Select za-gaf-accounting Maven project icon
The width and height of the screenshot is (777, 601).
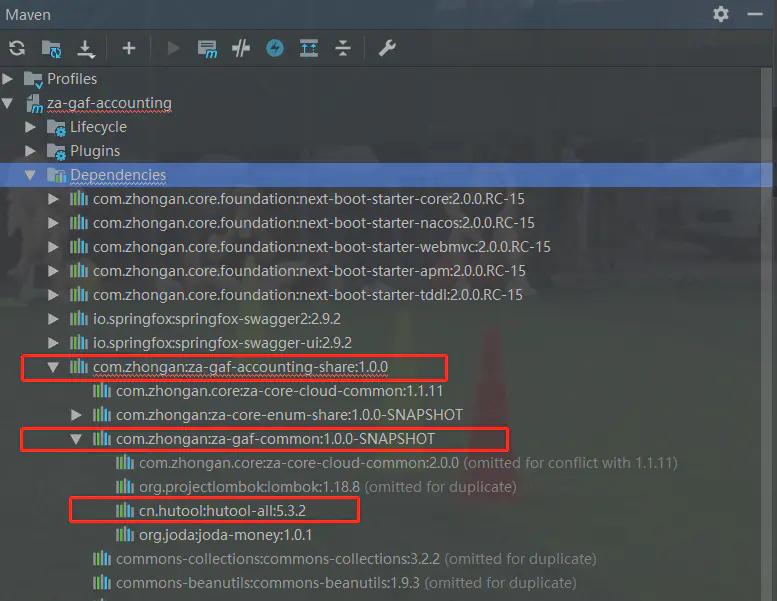coord(34,104)
